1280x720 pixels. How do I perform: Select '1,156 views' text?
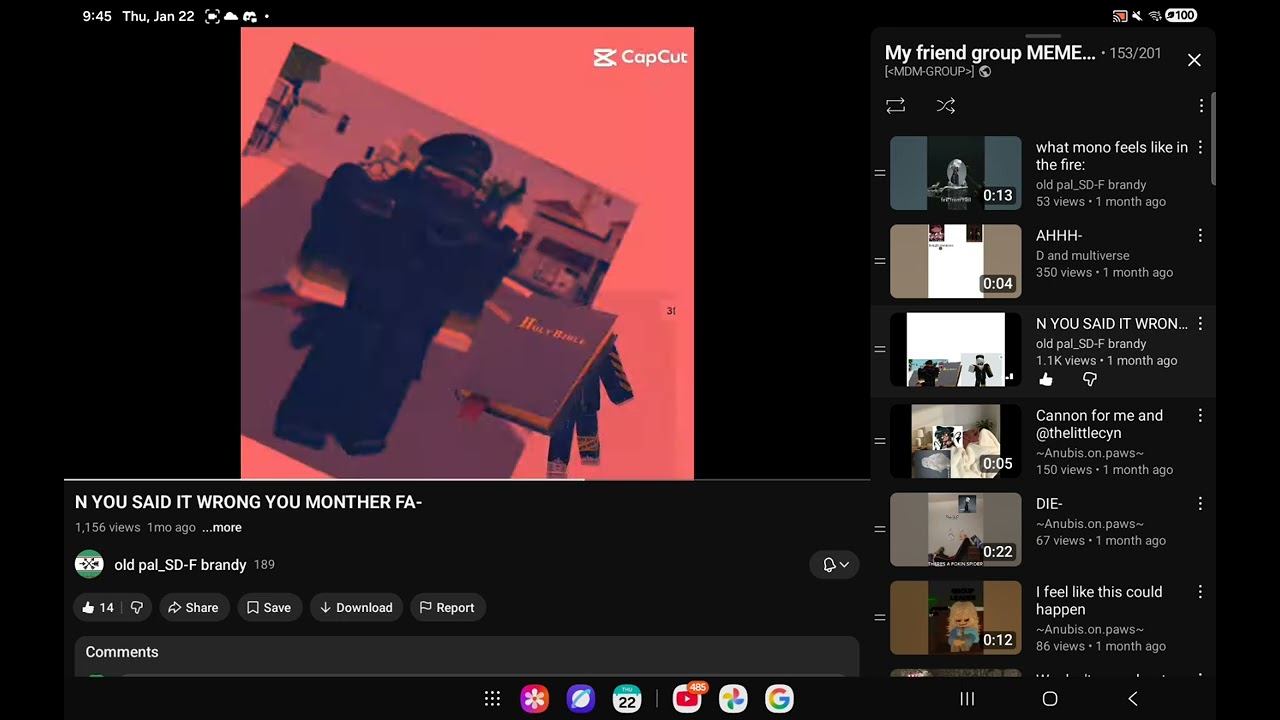tap(108, 528)
